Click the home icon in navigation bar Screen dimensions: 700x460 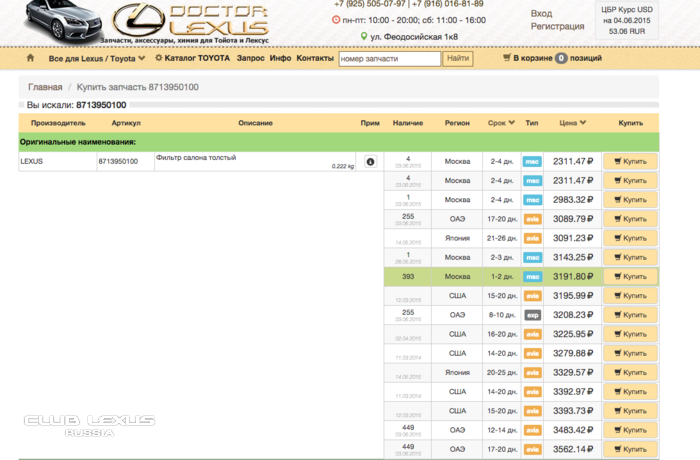tap(31, 59)
